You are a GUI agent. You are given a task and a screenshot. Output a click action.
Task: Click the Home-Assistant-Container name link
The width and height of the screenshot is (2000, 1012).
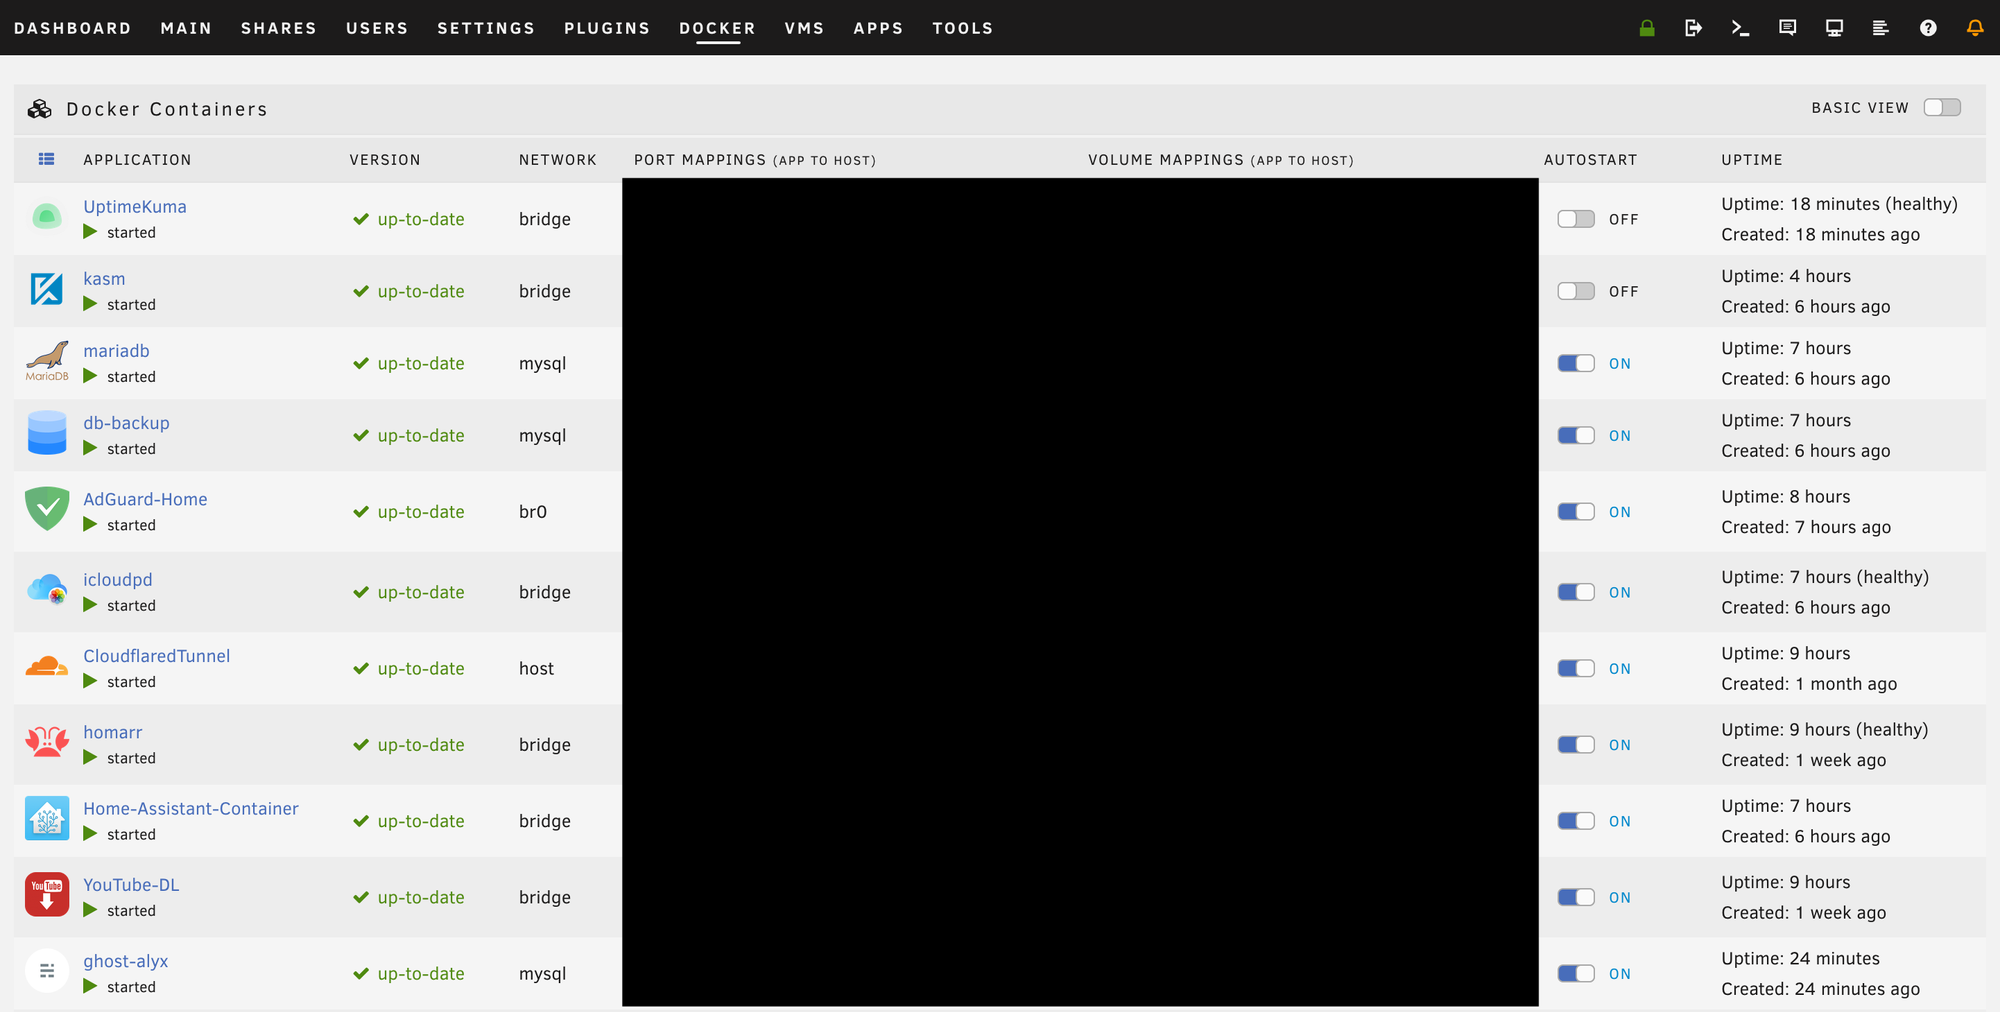190,808
